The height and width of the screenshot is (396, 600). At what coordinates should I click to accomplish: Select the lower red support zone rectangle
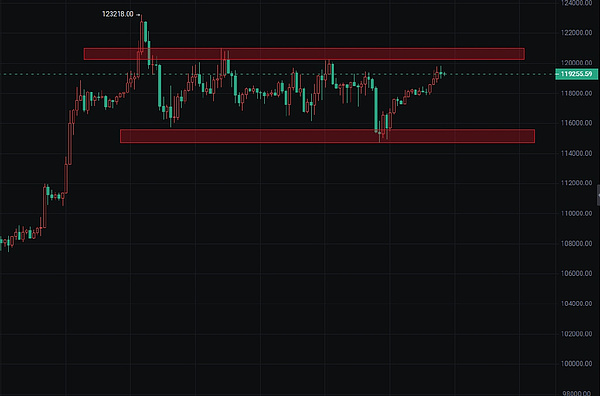(x=328, y=136)
